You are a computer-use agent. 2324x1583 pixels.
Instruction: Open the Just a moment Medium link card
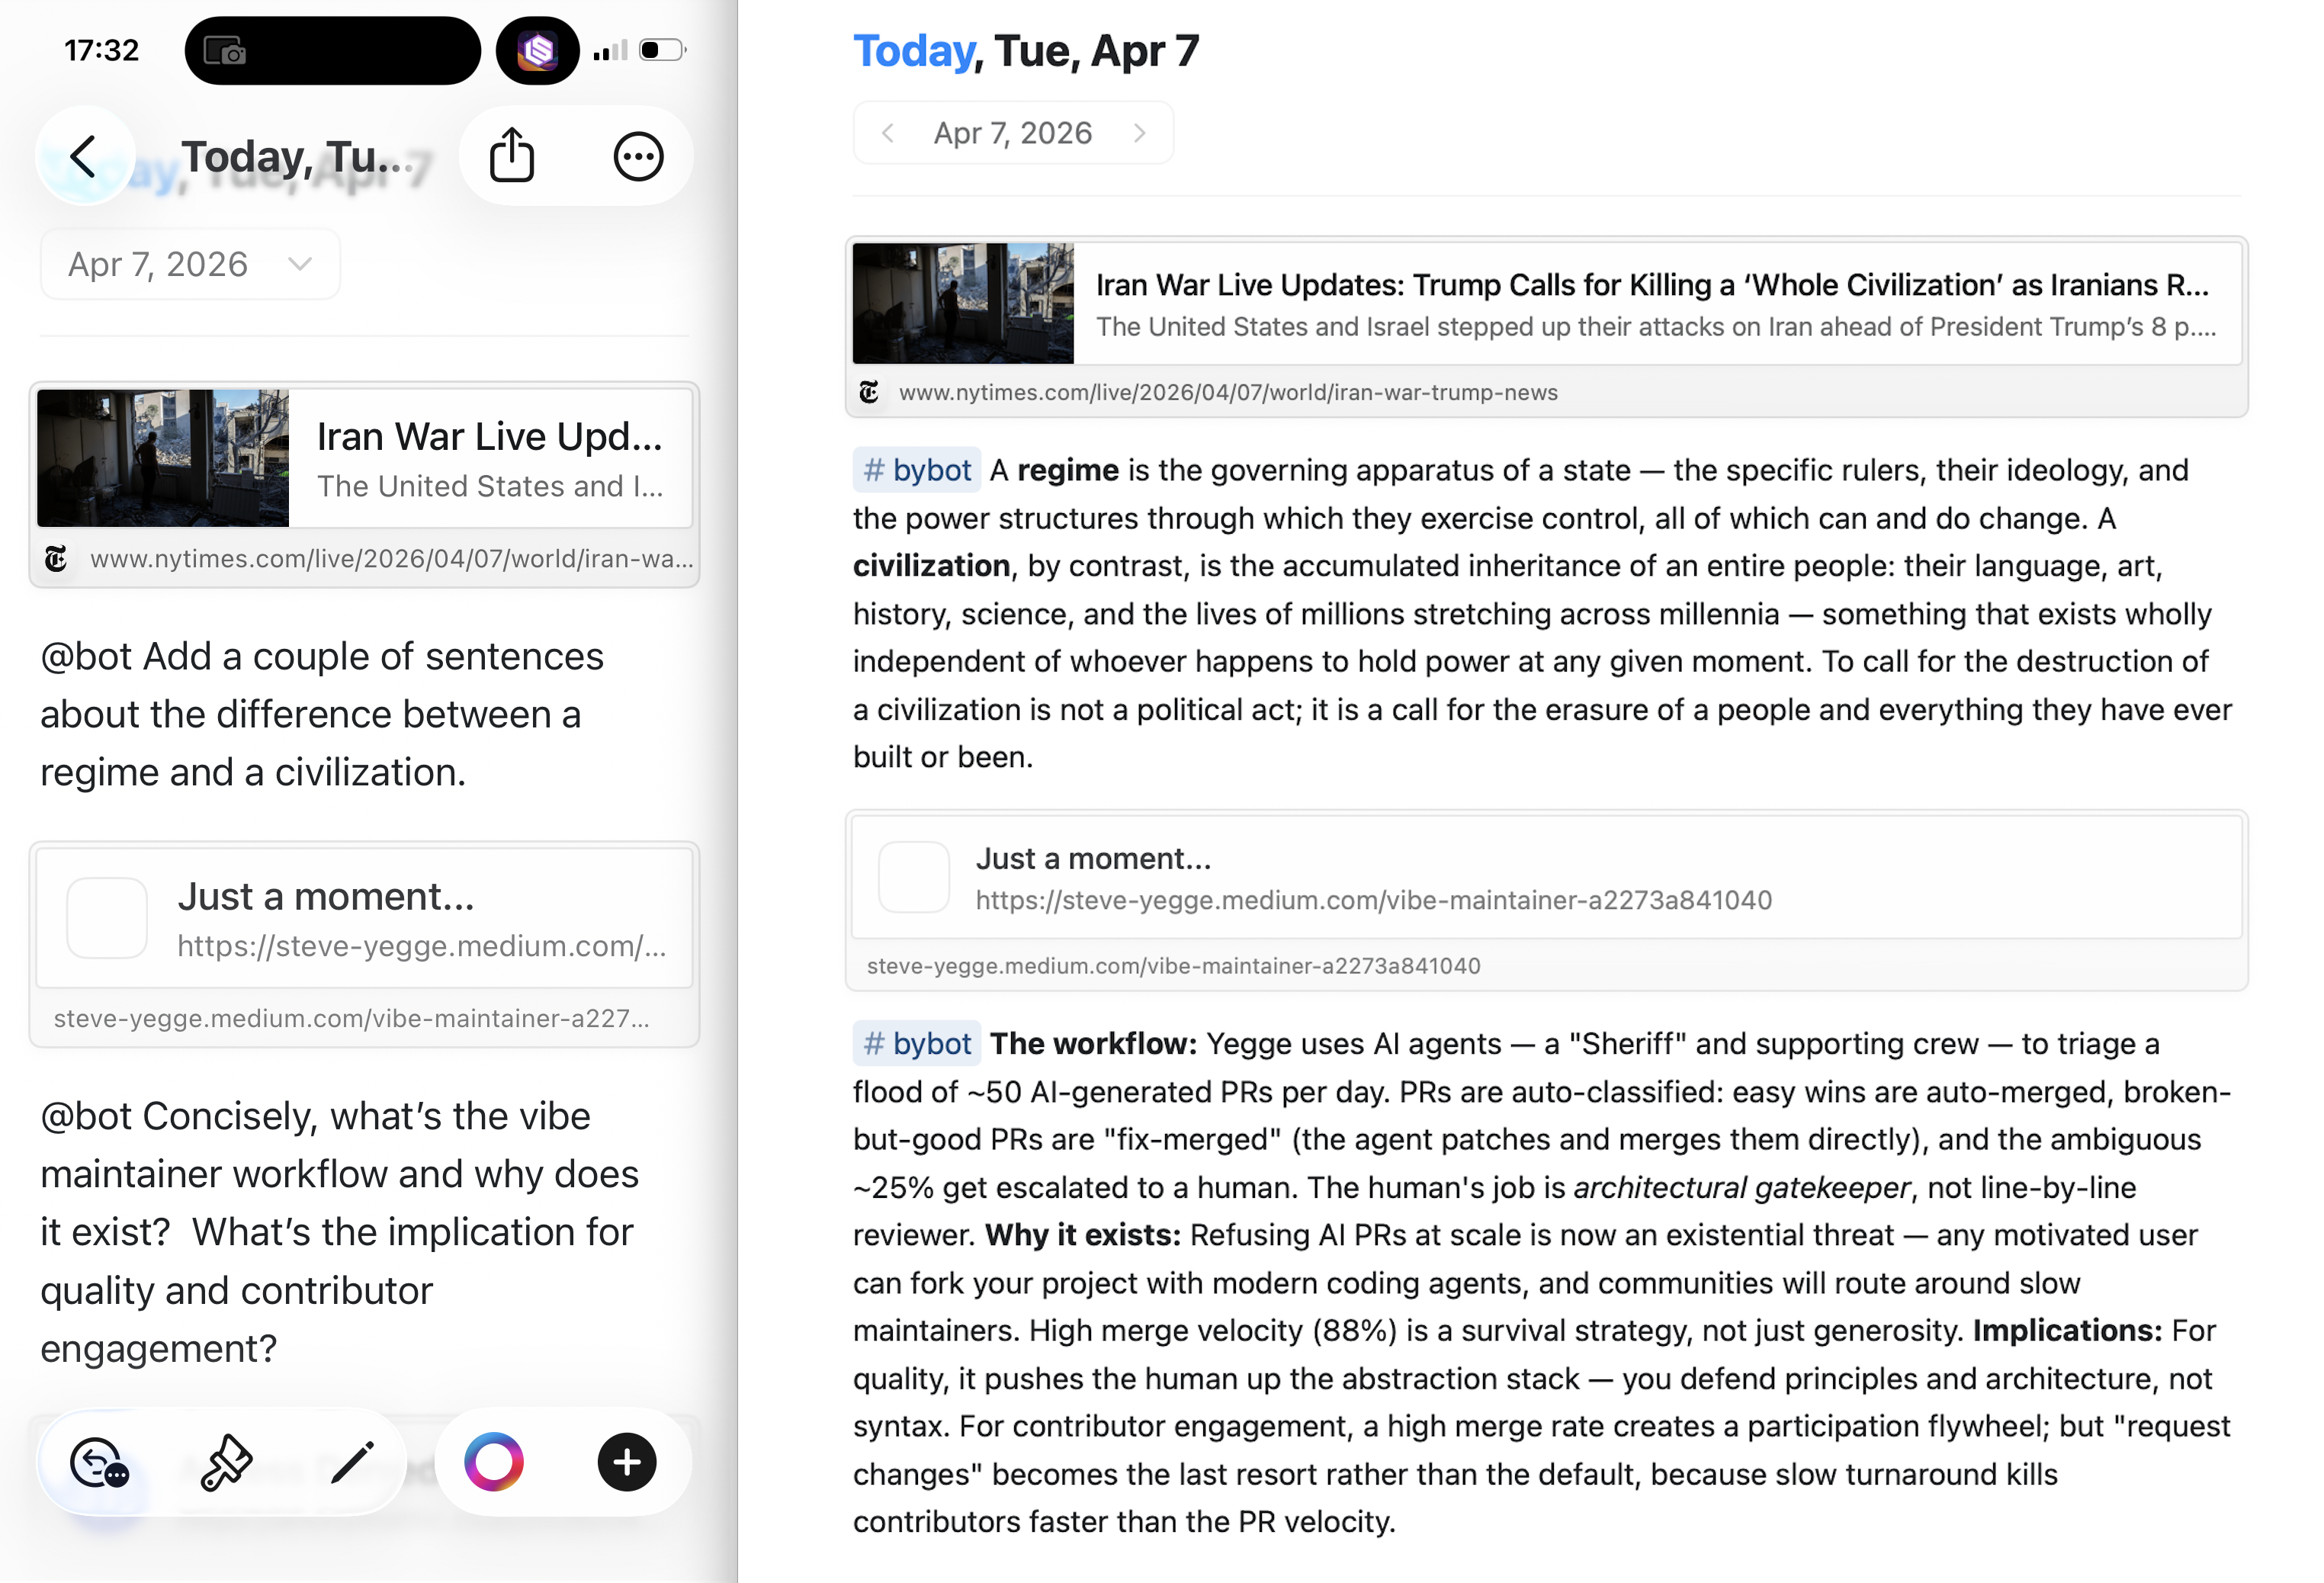[1545, 878]
